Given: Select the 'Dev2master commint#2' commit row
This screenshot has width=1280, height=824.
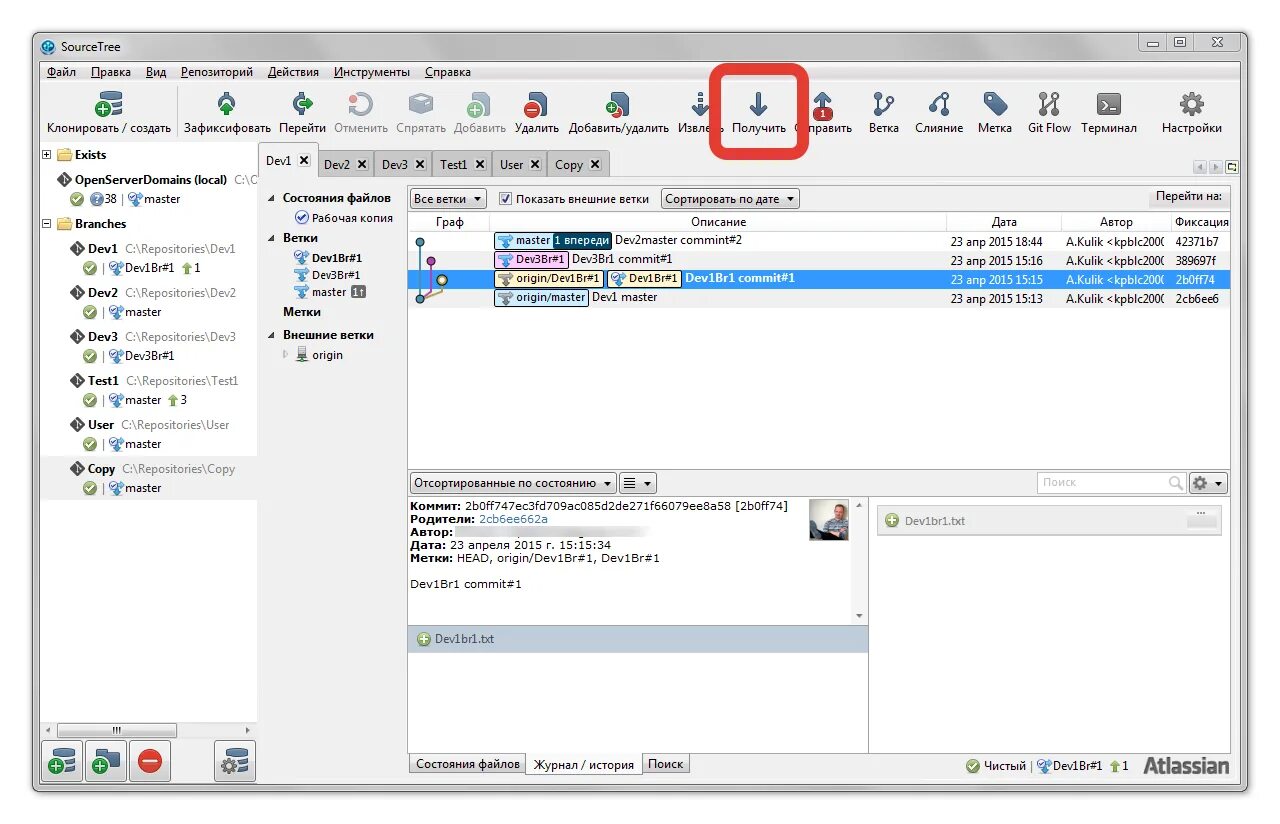Looking at the screenshot, I should (x=819, y=241).
